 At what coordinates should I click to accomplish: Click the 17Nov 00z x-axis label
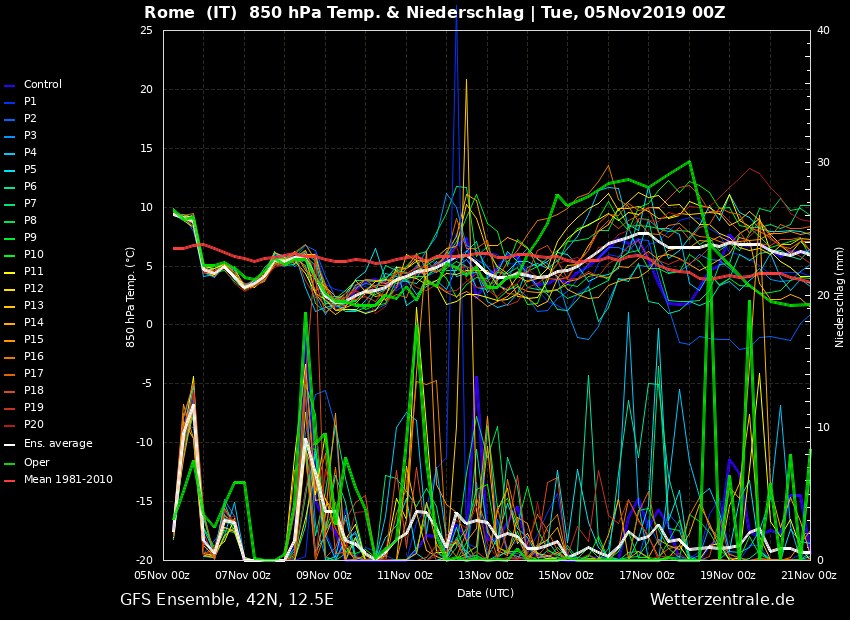[647, 575]
